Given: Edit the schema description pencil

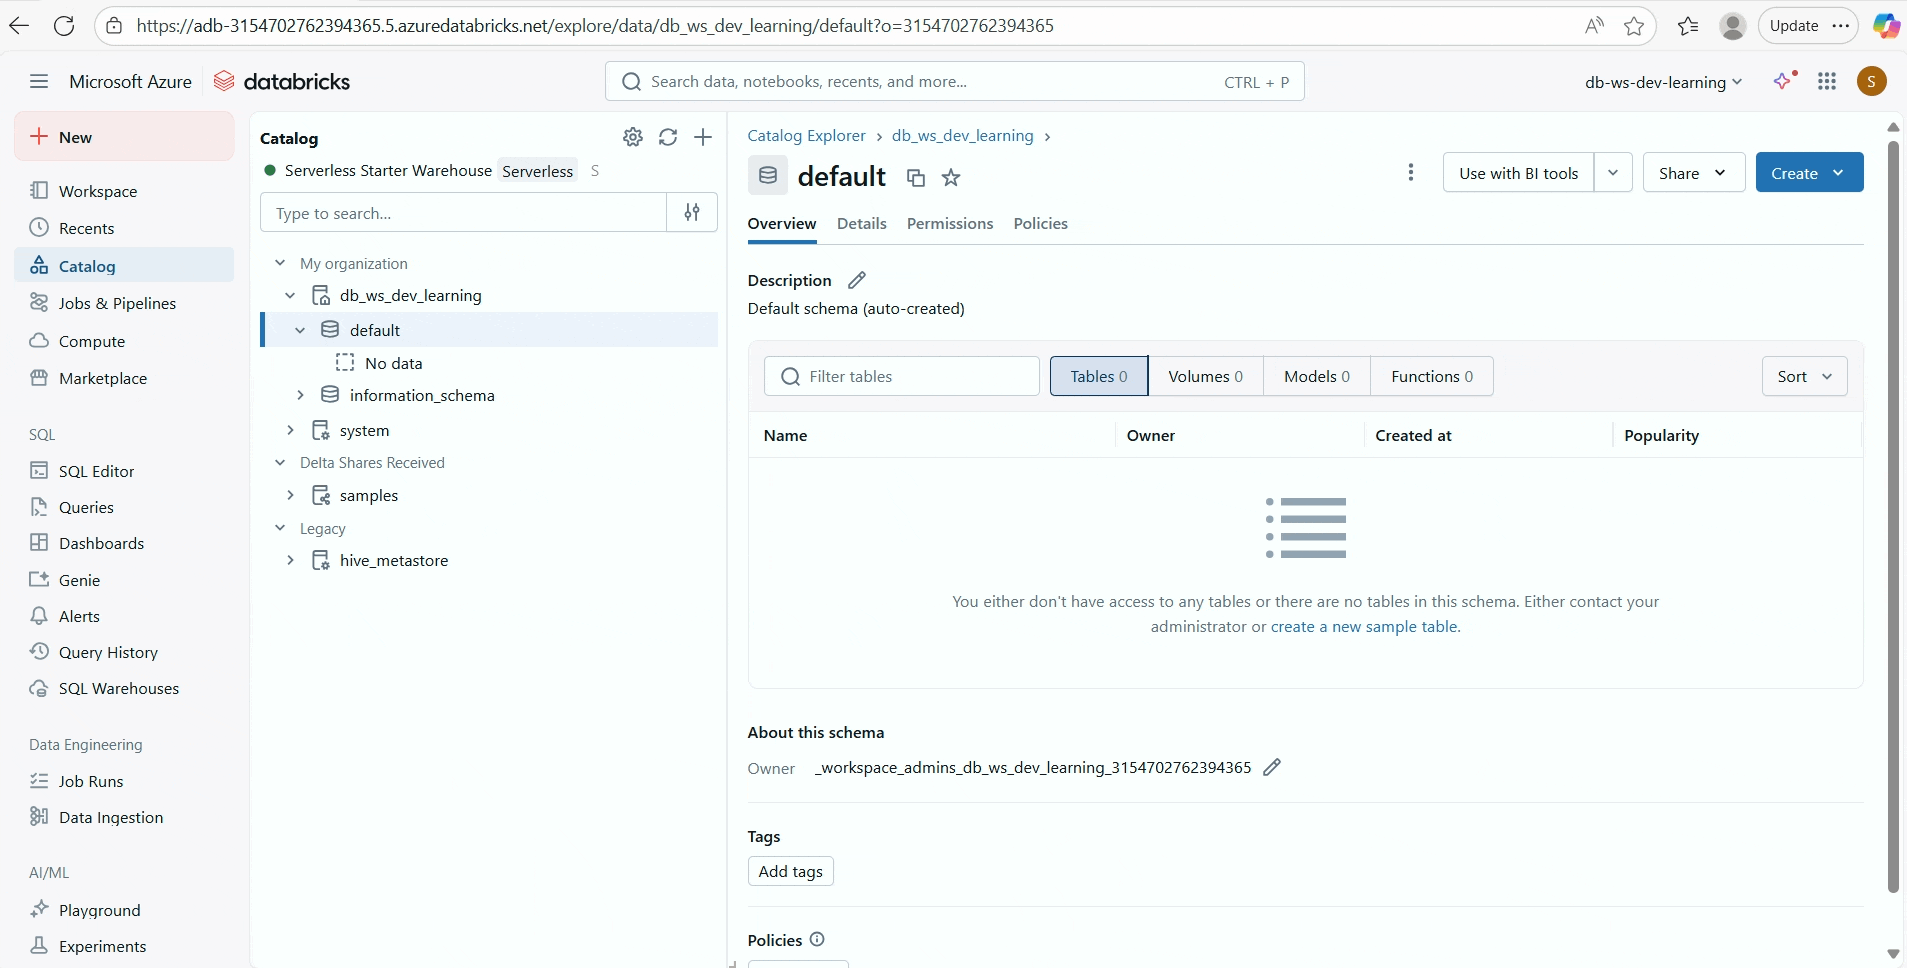Looking at the screenshot, I should (857, 280).
